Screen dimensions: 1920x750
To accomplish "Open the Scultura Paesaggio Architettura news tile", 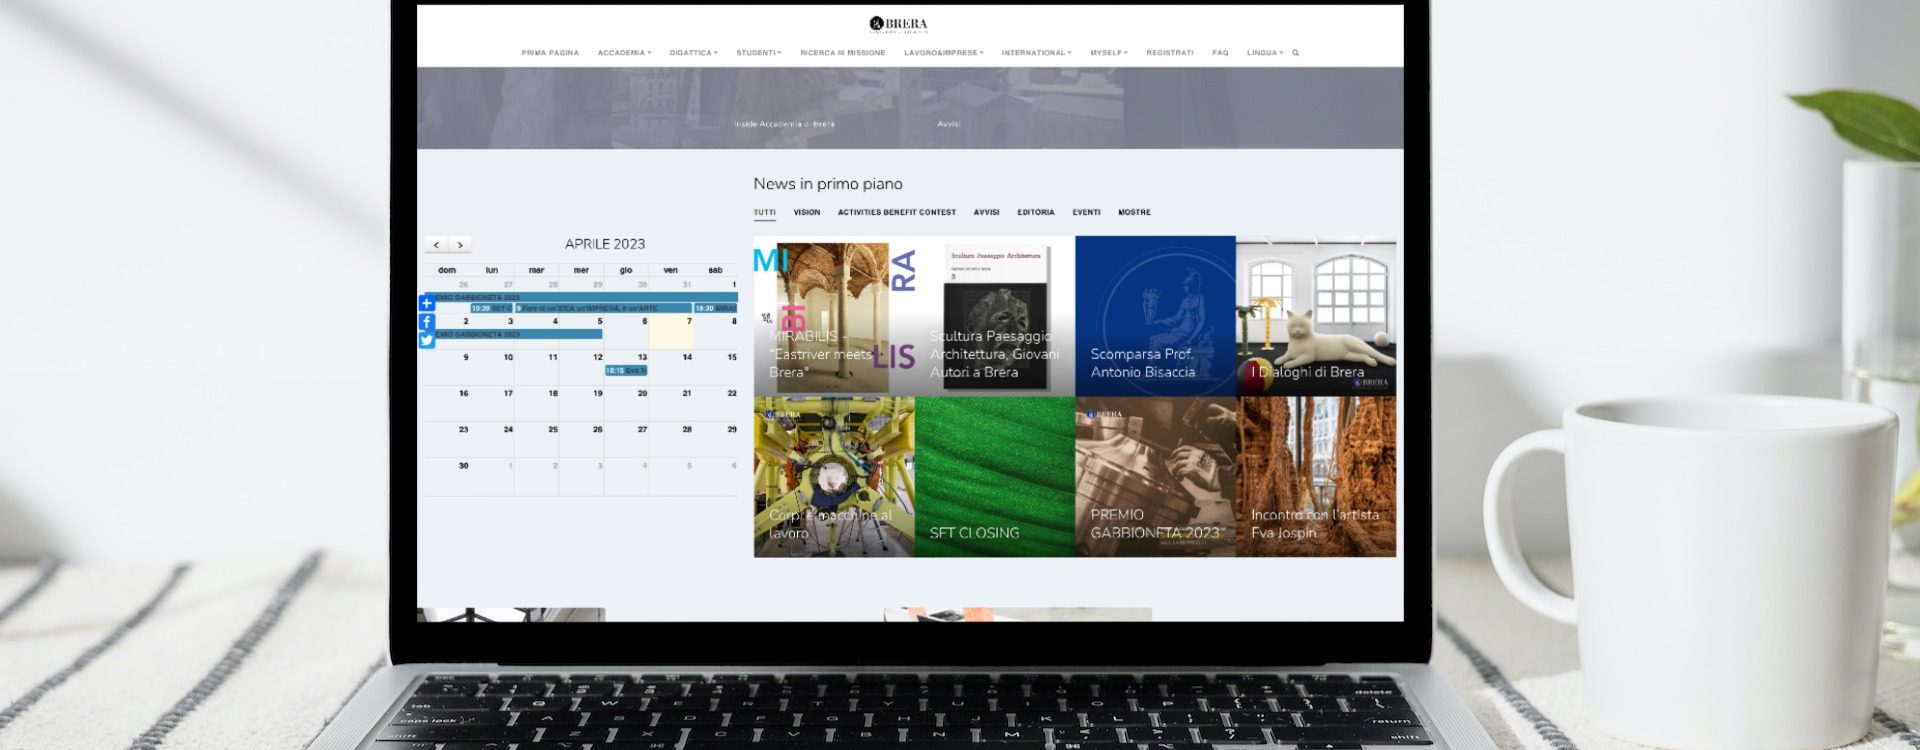I will (x=995, y=316).
